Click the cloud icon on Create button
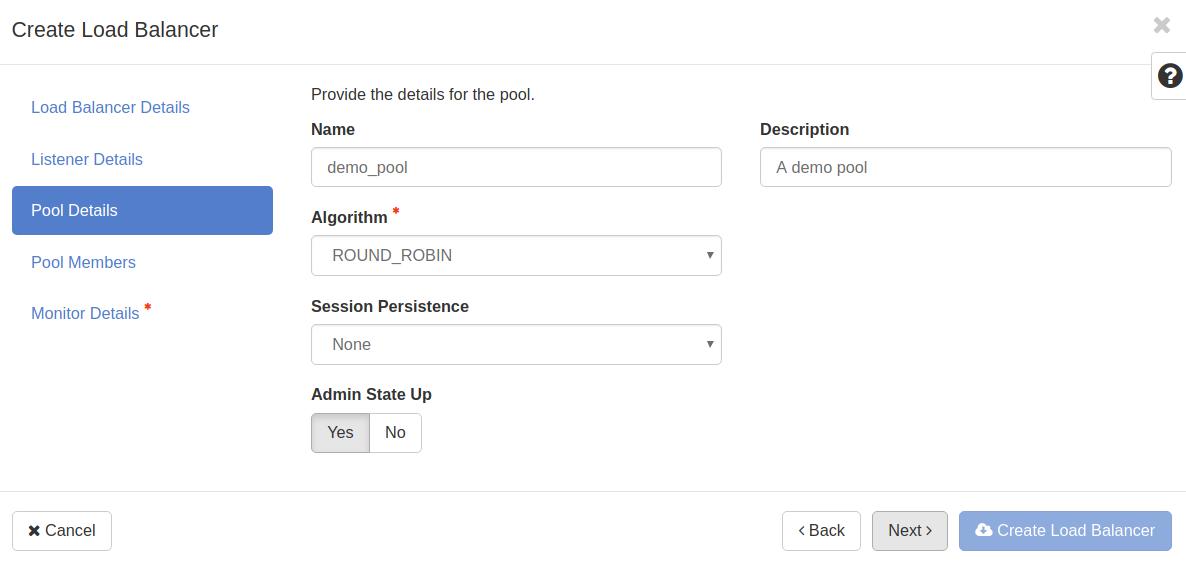The image size is (1186, 563). (984, 530)
